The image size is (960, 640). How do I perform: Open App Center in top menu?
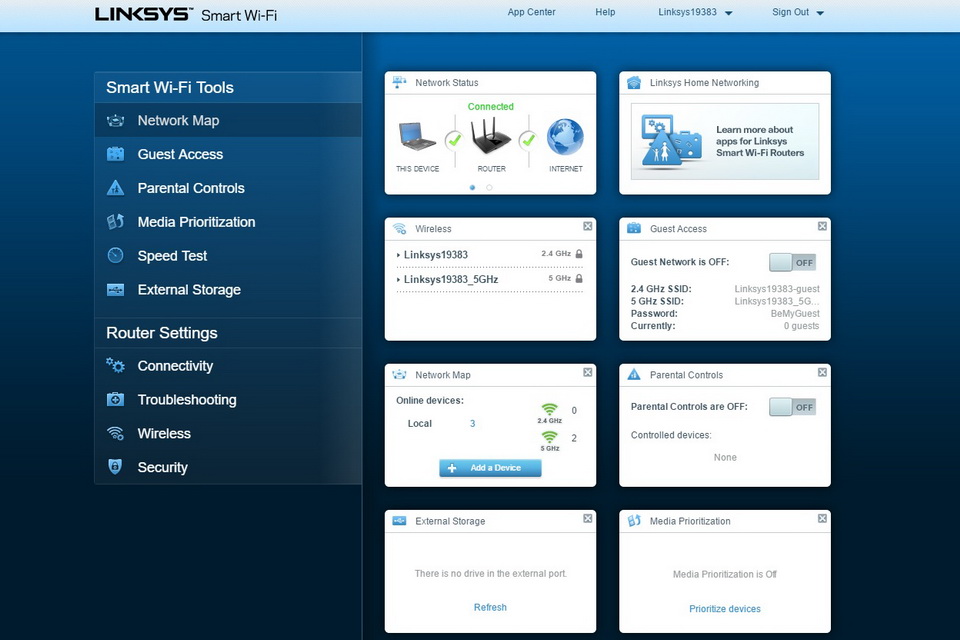tap(531, 12)
